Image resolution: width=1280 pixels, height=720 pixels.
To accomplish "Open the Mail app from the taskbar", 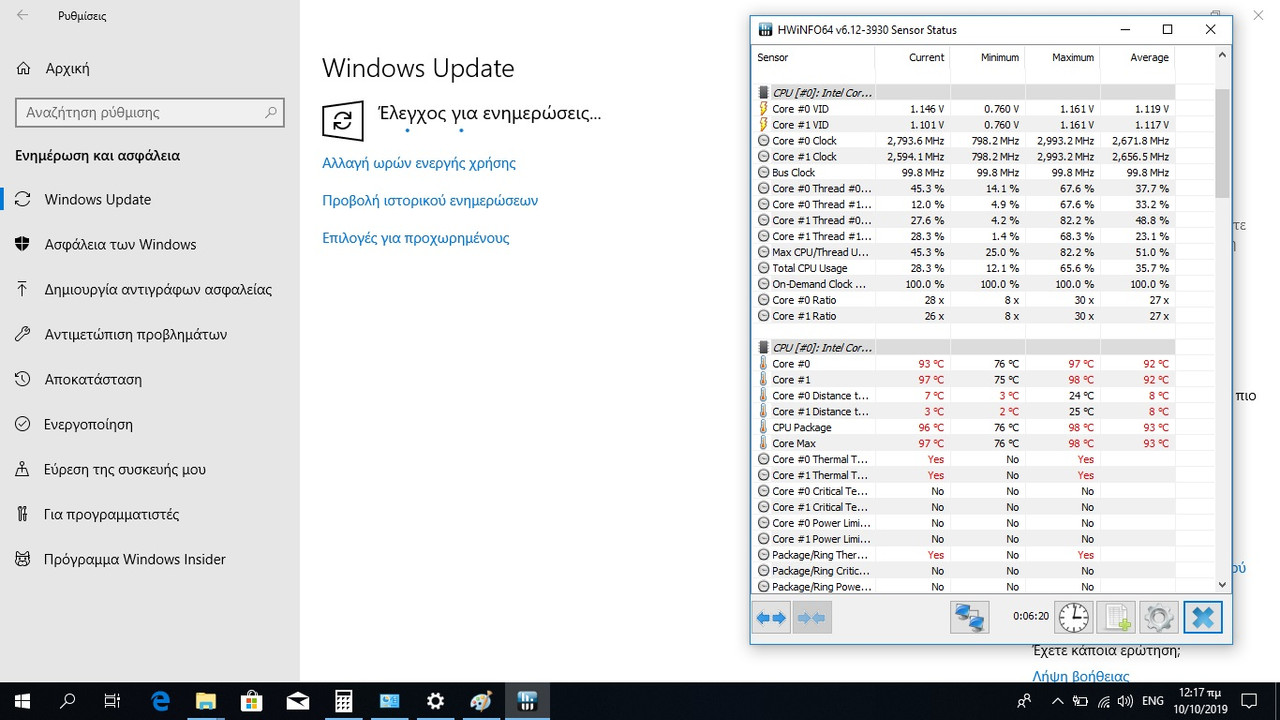I will coord(297,701).
